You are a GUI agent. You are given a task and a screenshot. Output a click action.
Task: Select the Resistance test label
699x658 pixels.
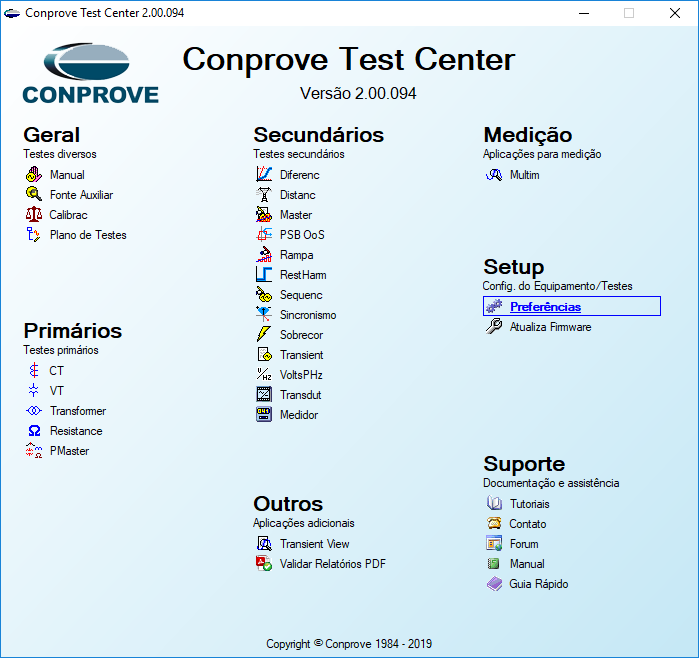click(x=76, y=431)
